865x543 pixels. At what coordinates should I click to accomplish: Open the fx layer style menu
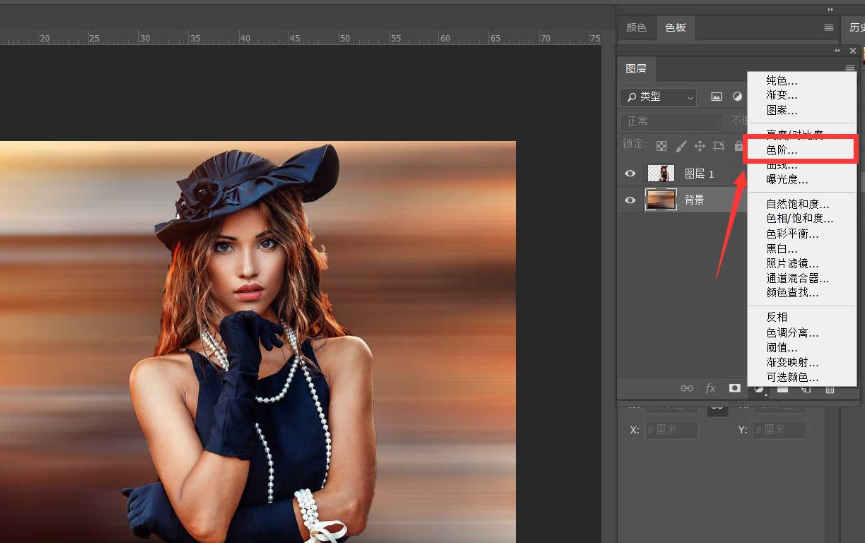[x=711, y=388]
